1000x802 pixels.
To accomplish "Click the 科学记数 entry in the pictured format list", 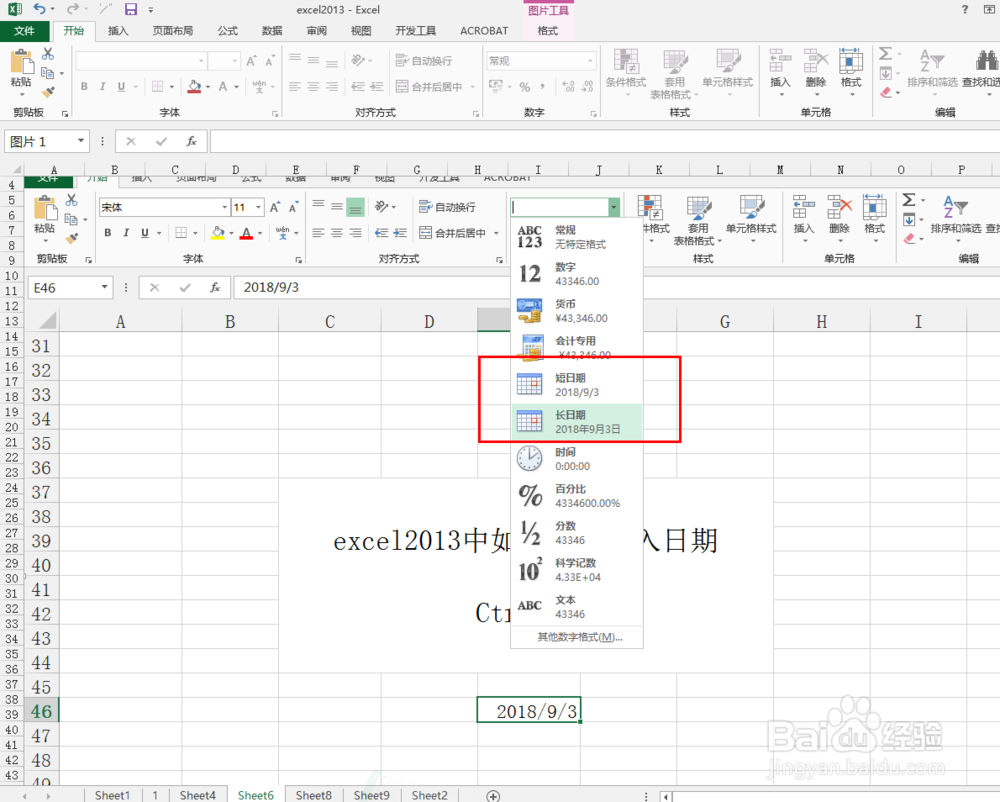I will (x=577, y=570).
